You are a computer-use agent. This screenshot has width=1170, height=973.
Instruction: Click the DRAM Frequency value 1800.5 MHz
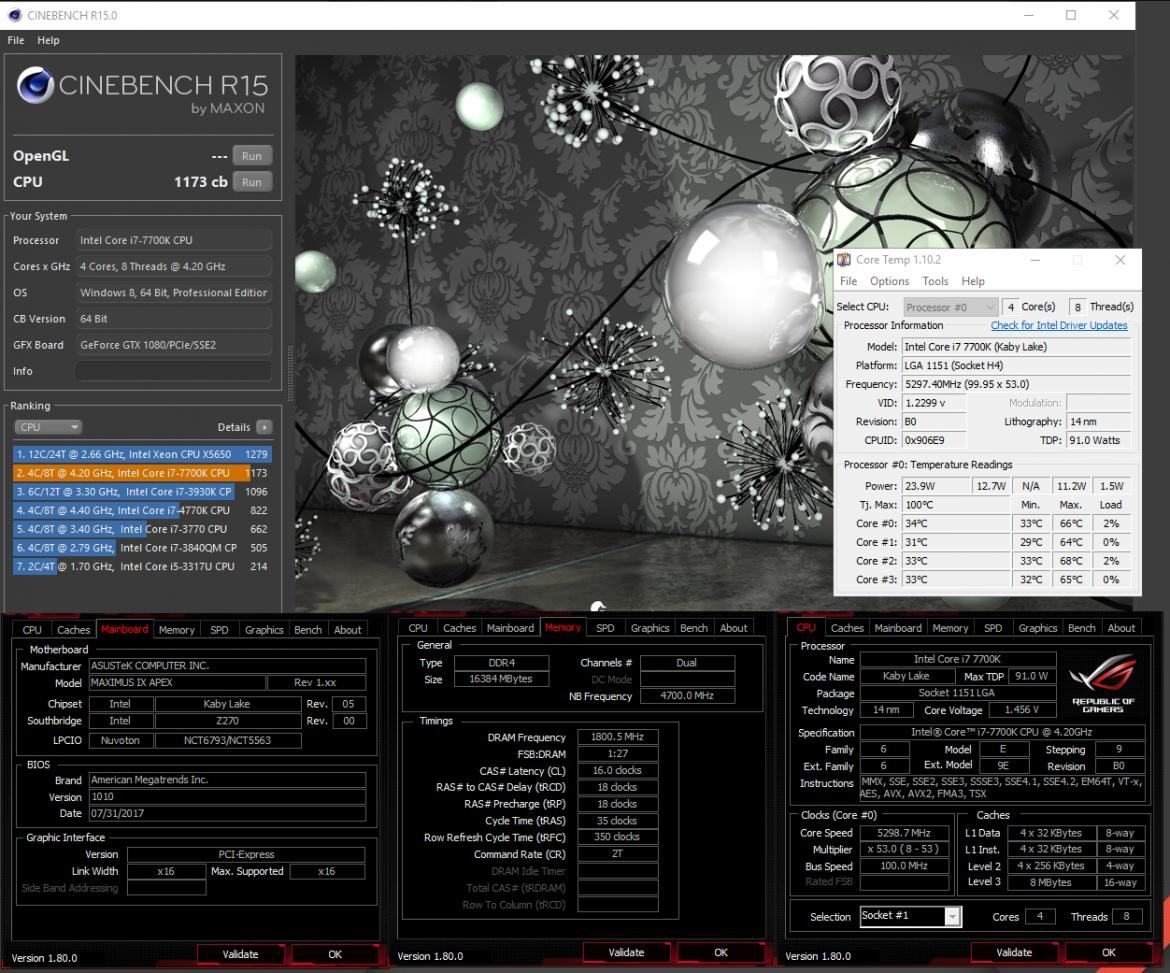617,736
